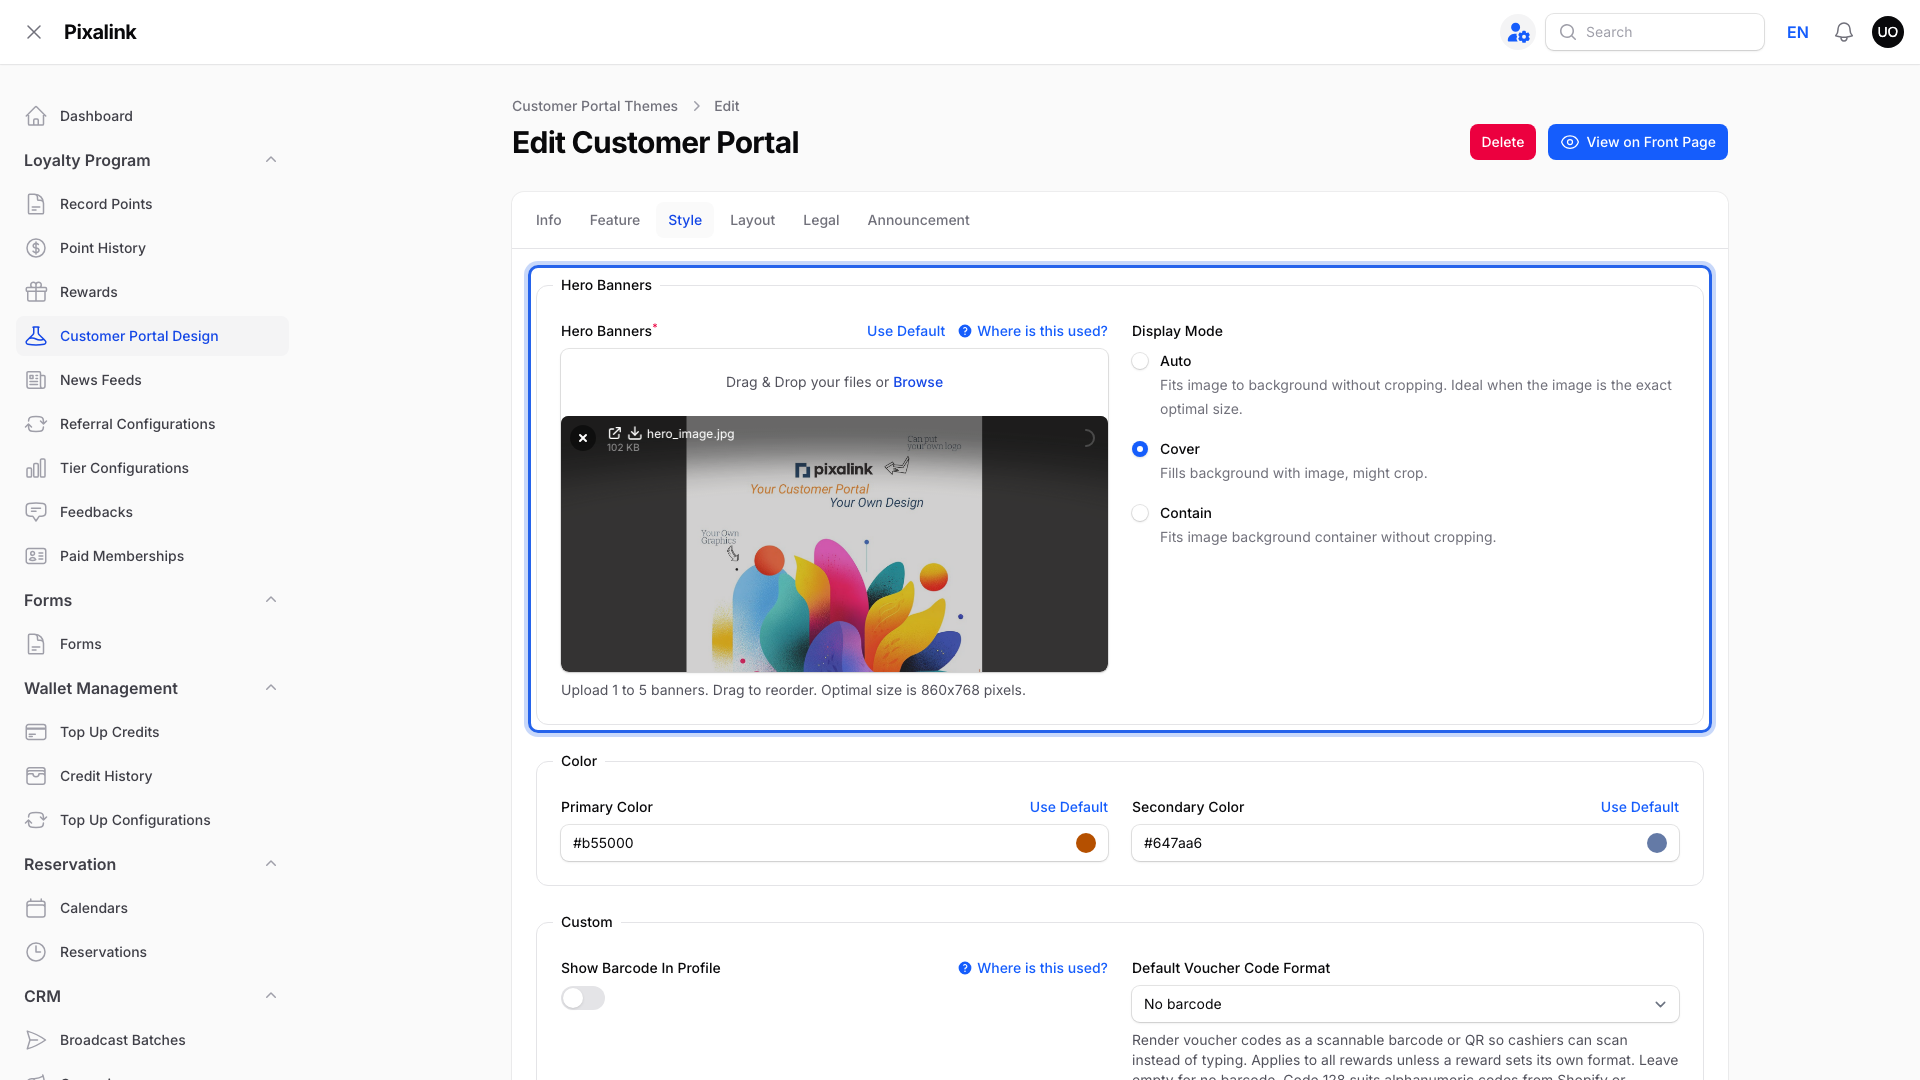Switch to the Layout tab
Image resolution: width=1920 pixels, height=1080 pixels.
[x=752, y=220]
